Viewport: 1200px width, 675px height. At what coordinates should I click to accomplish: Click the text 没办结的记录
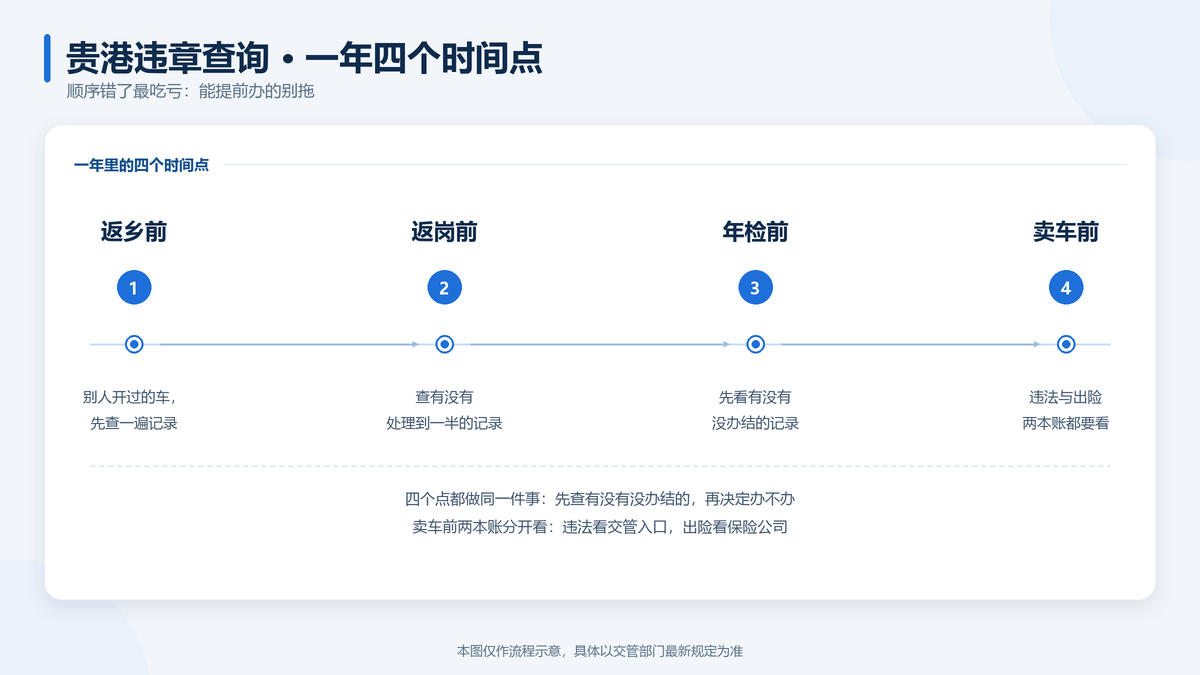[755, 423]
